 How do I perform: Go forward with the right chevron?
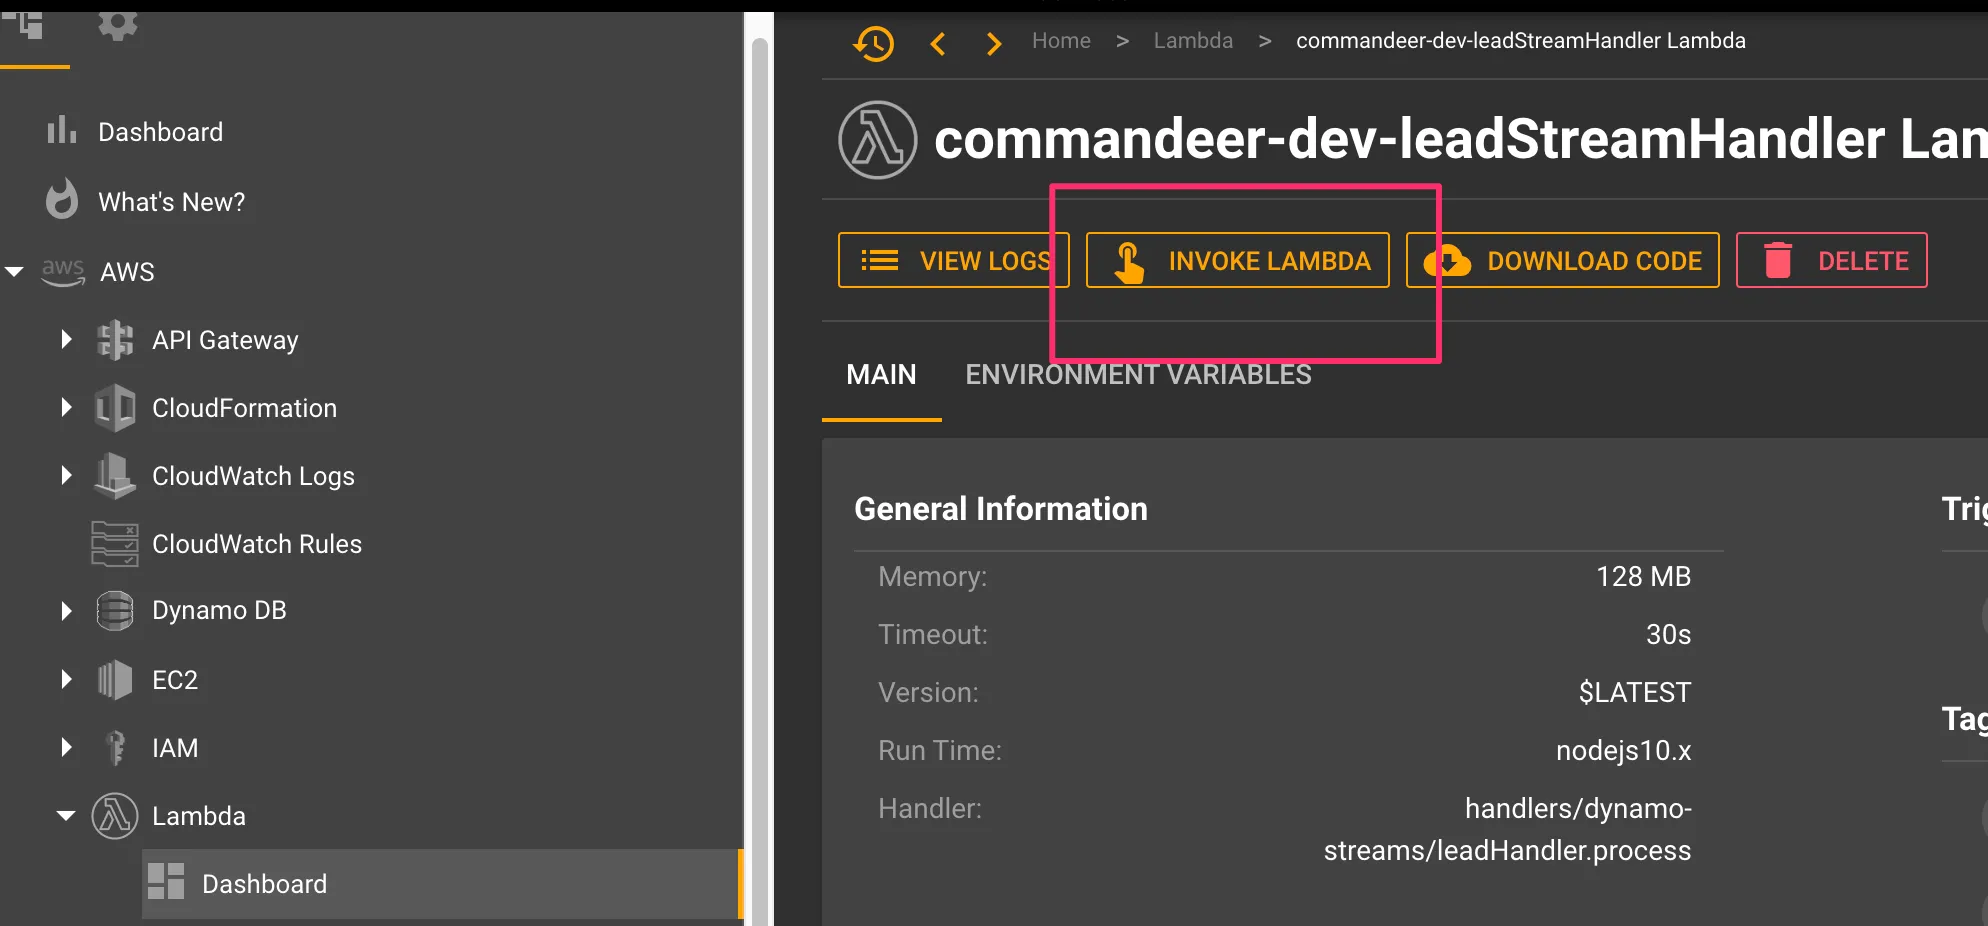click(x=993, y=43)
